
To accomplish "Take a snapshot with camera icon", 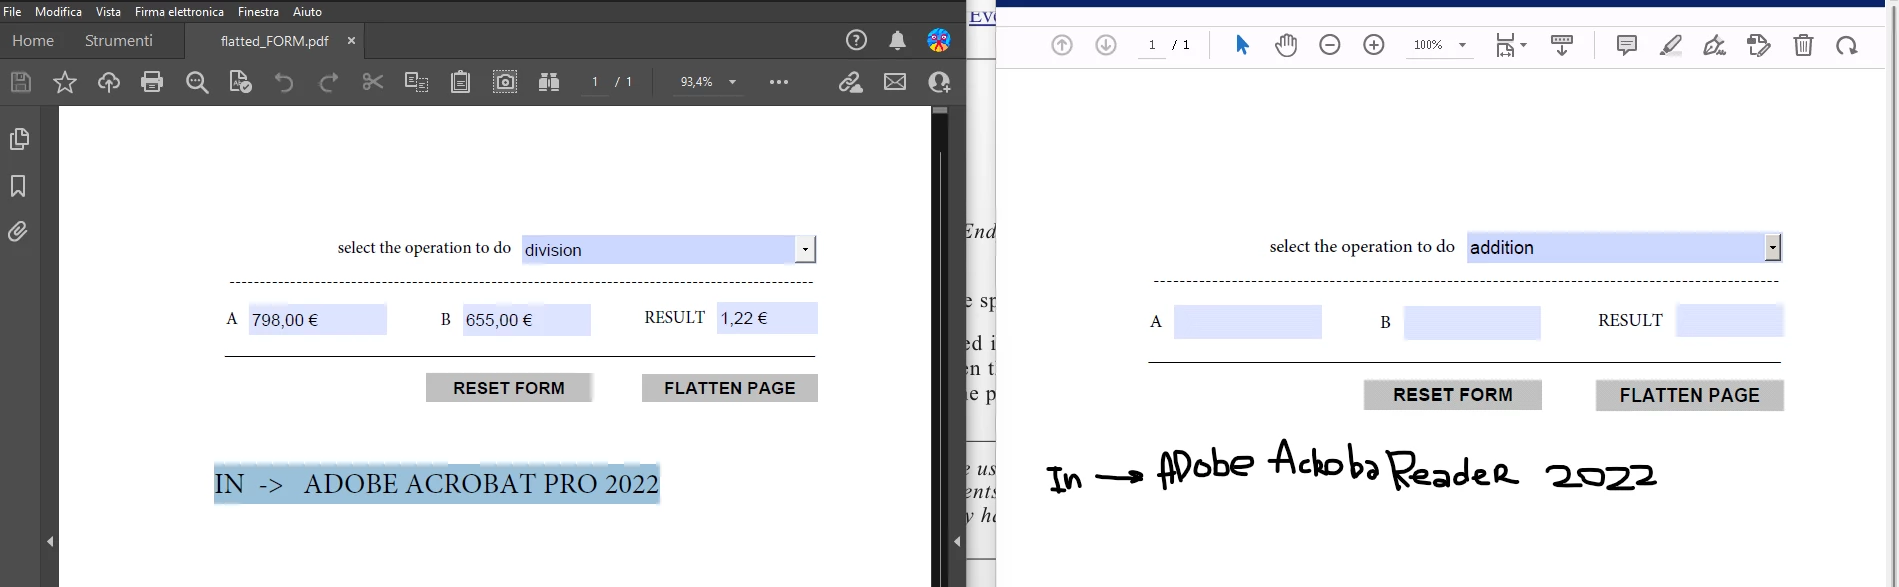I will (505, 82).
